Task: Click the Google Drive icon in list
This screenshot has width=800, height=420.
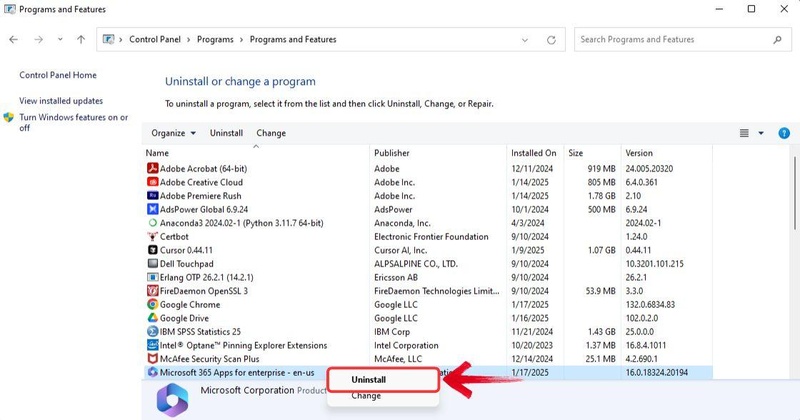Action: 152,317
